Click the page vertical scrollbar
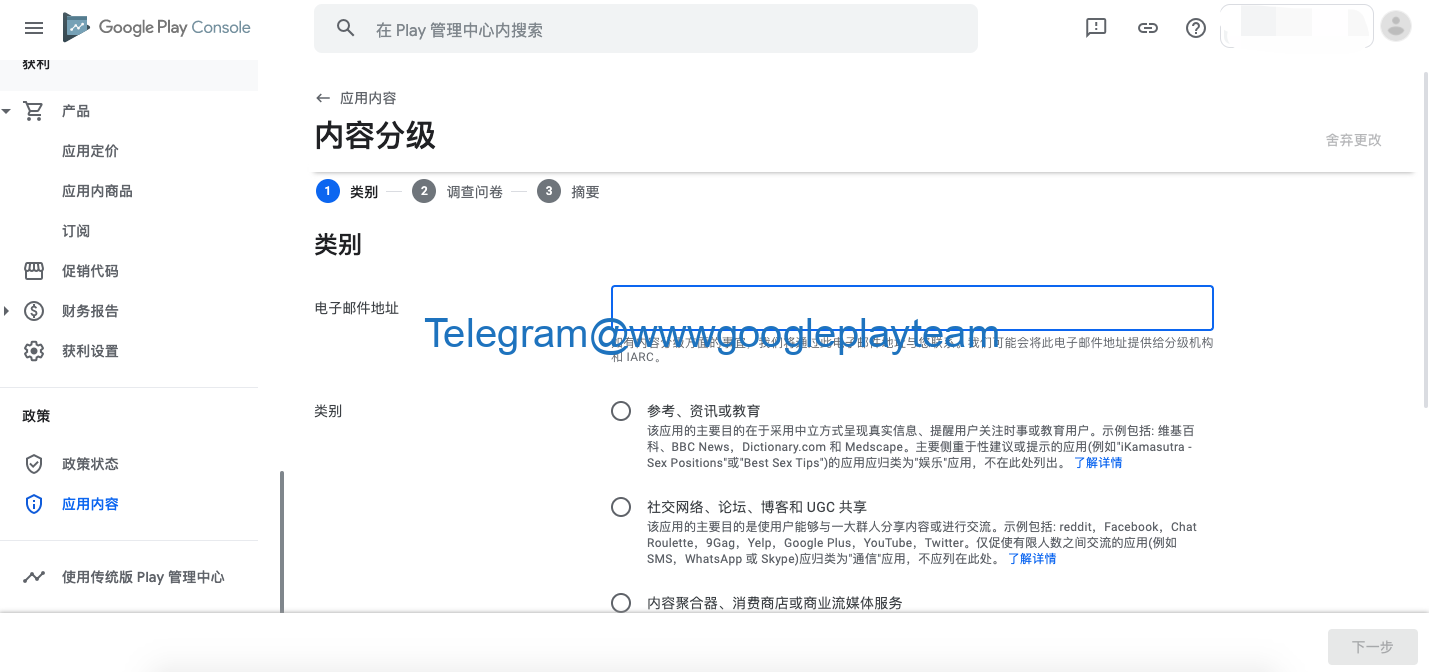The height and width of the screenshot is (672, 1429). (x=1425, y=240)
